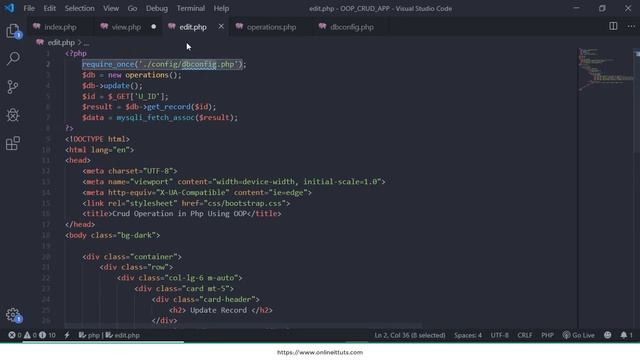Go to line via Ln 2, Col 36
640x360 pixels.
point(410,335)
